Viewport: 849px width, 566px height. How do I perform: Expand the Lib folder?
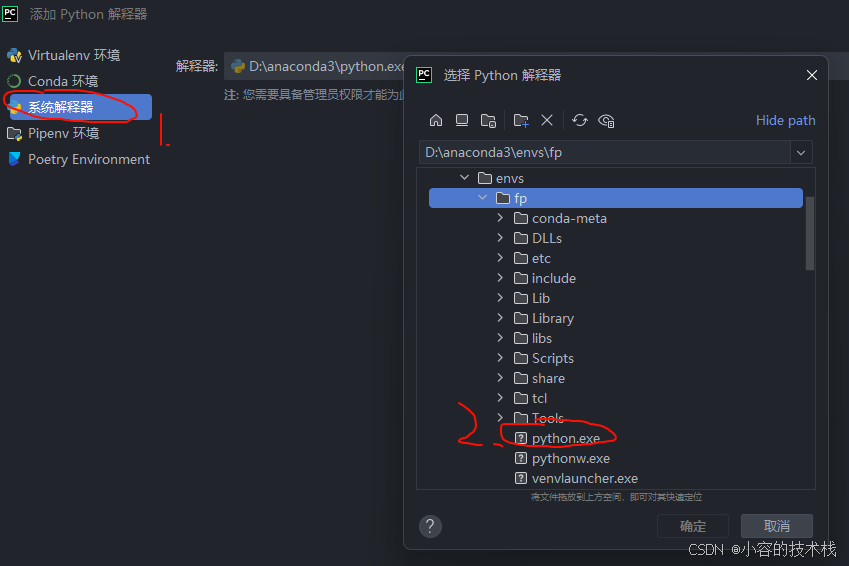(500, 298)
